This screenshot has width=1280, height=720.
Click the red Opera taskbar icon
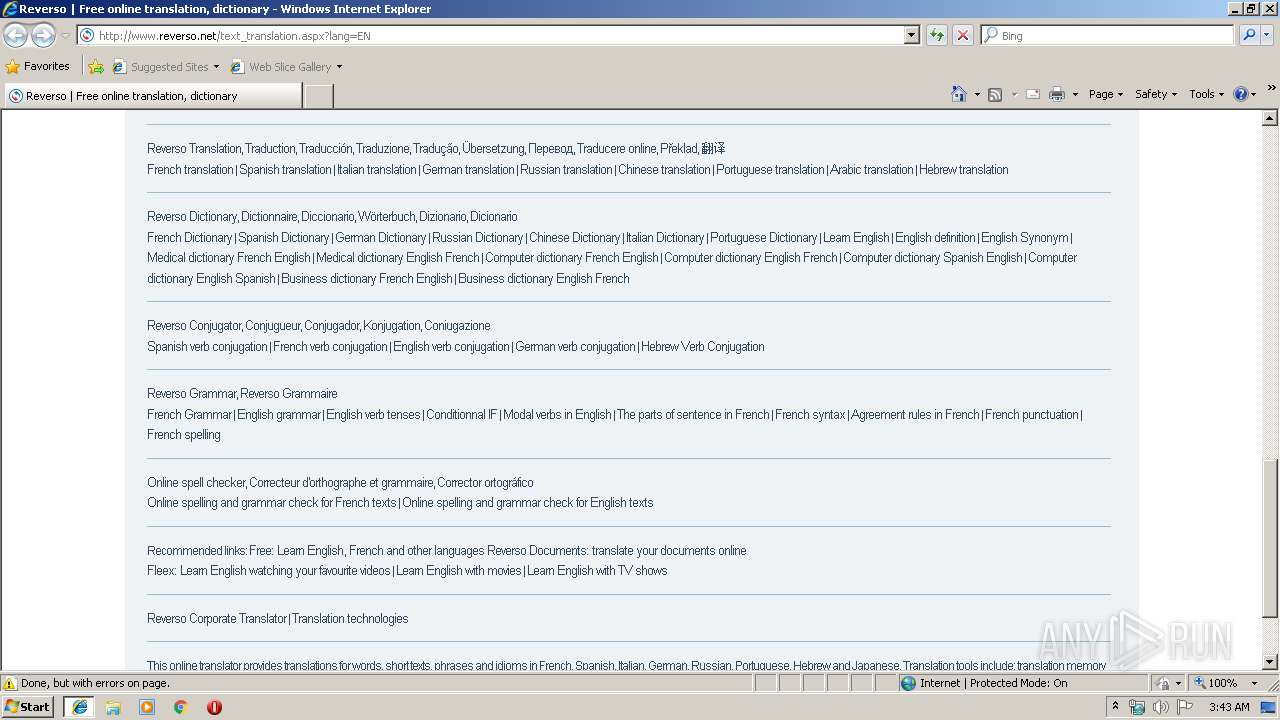[x=214, y=707]
